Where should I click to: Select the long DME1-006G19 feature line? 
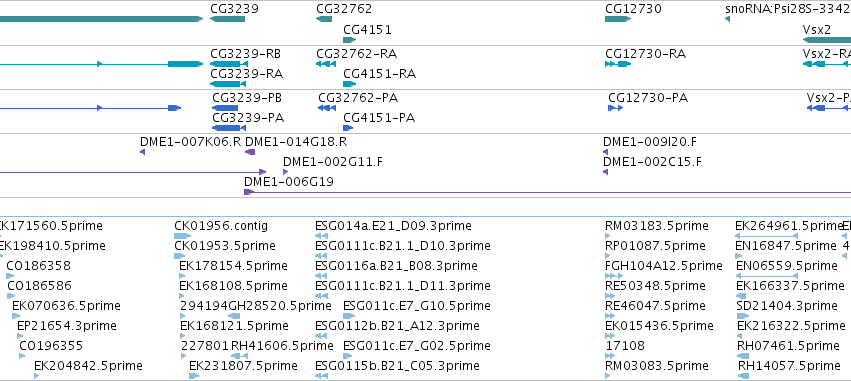click(x=548, y=192)
